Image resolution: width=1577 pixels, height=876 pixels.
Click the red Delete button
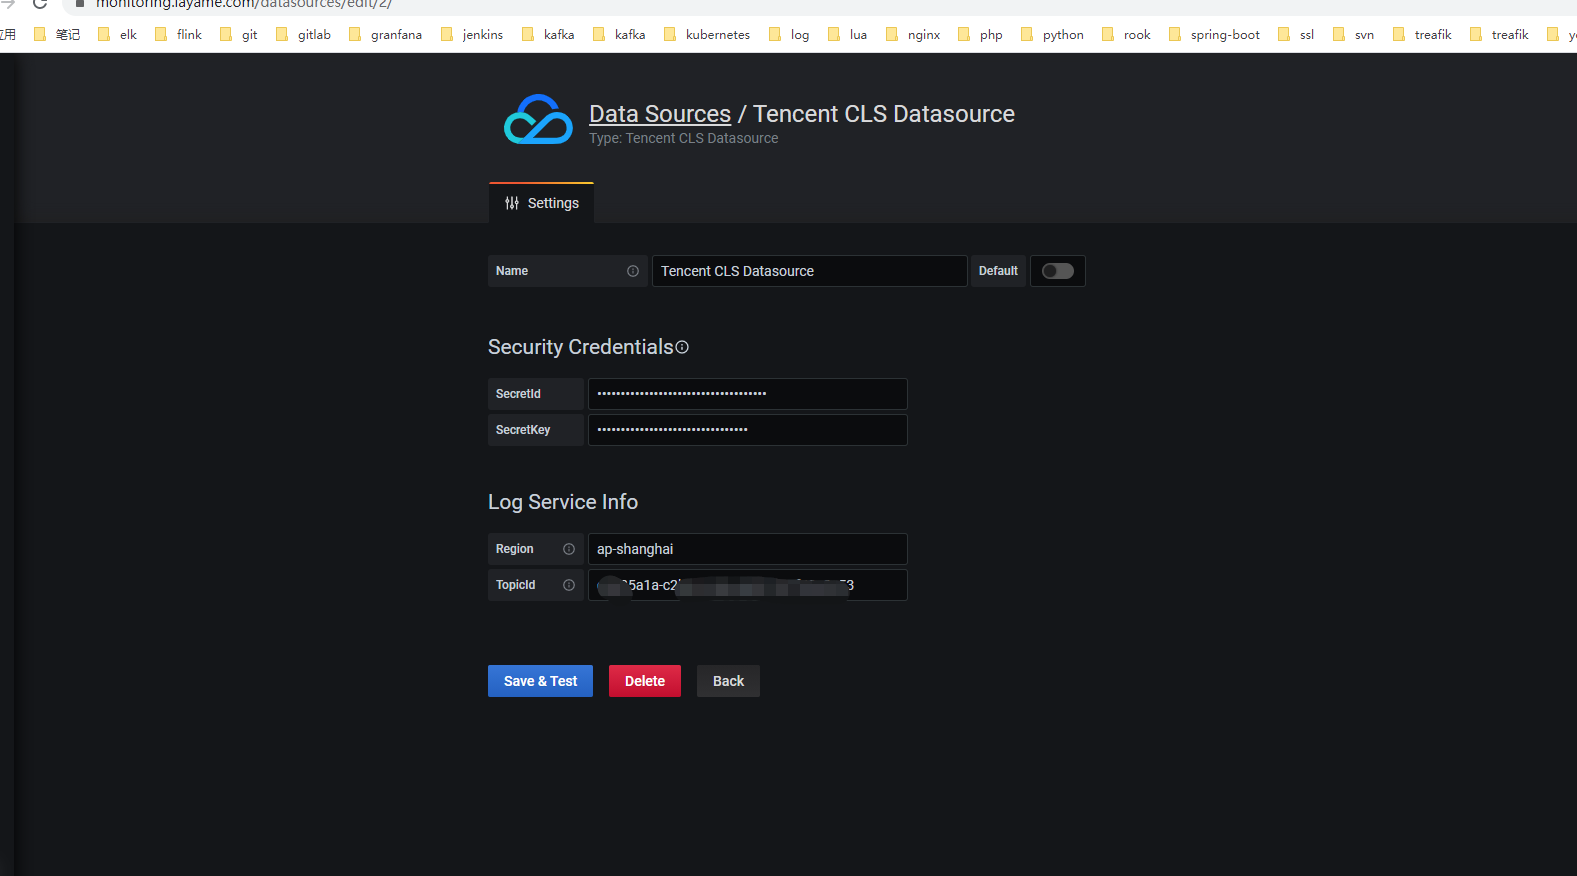[x=645, y=681]
